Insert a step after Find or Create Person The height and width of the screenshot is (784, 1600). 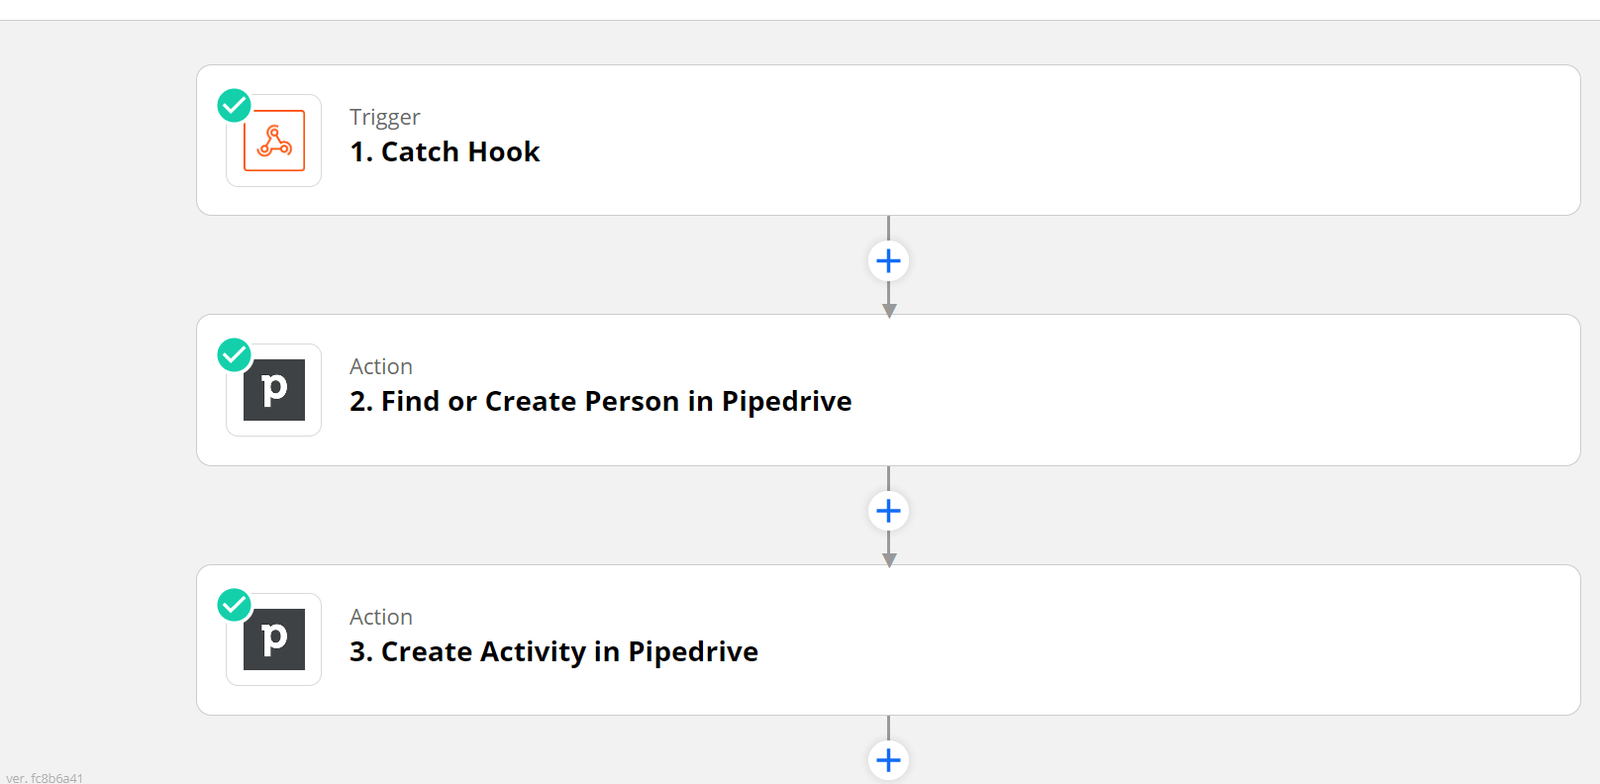pos(888,511)
